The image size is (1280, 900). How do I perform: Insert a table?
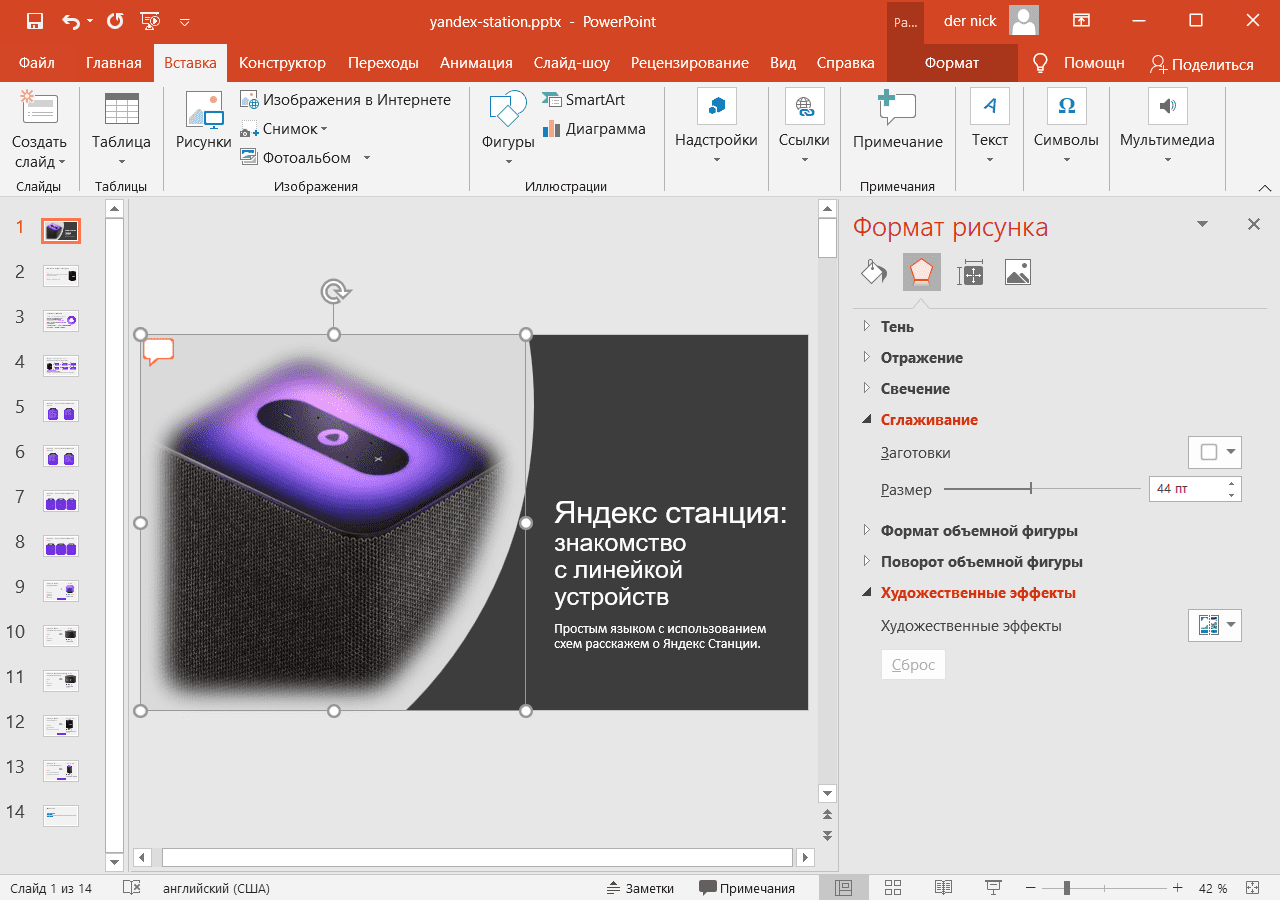coord(121,131)
